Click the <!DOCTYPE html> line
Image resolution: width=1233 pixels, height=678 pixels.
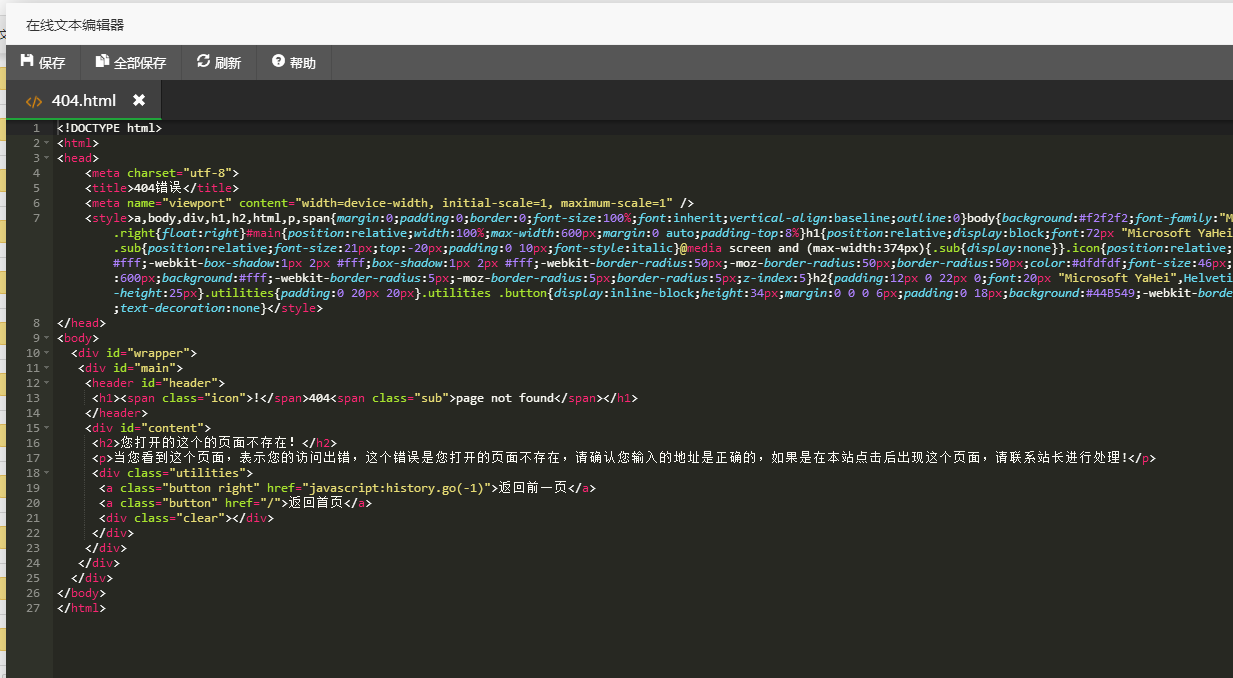109,128
